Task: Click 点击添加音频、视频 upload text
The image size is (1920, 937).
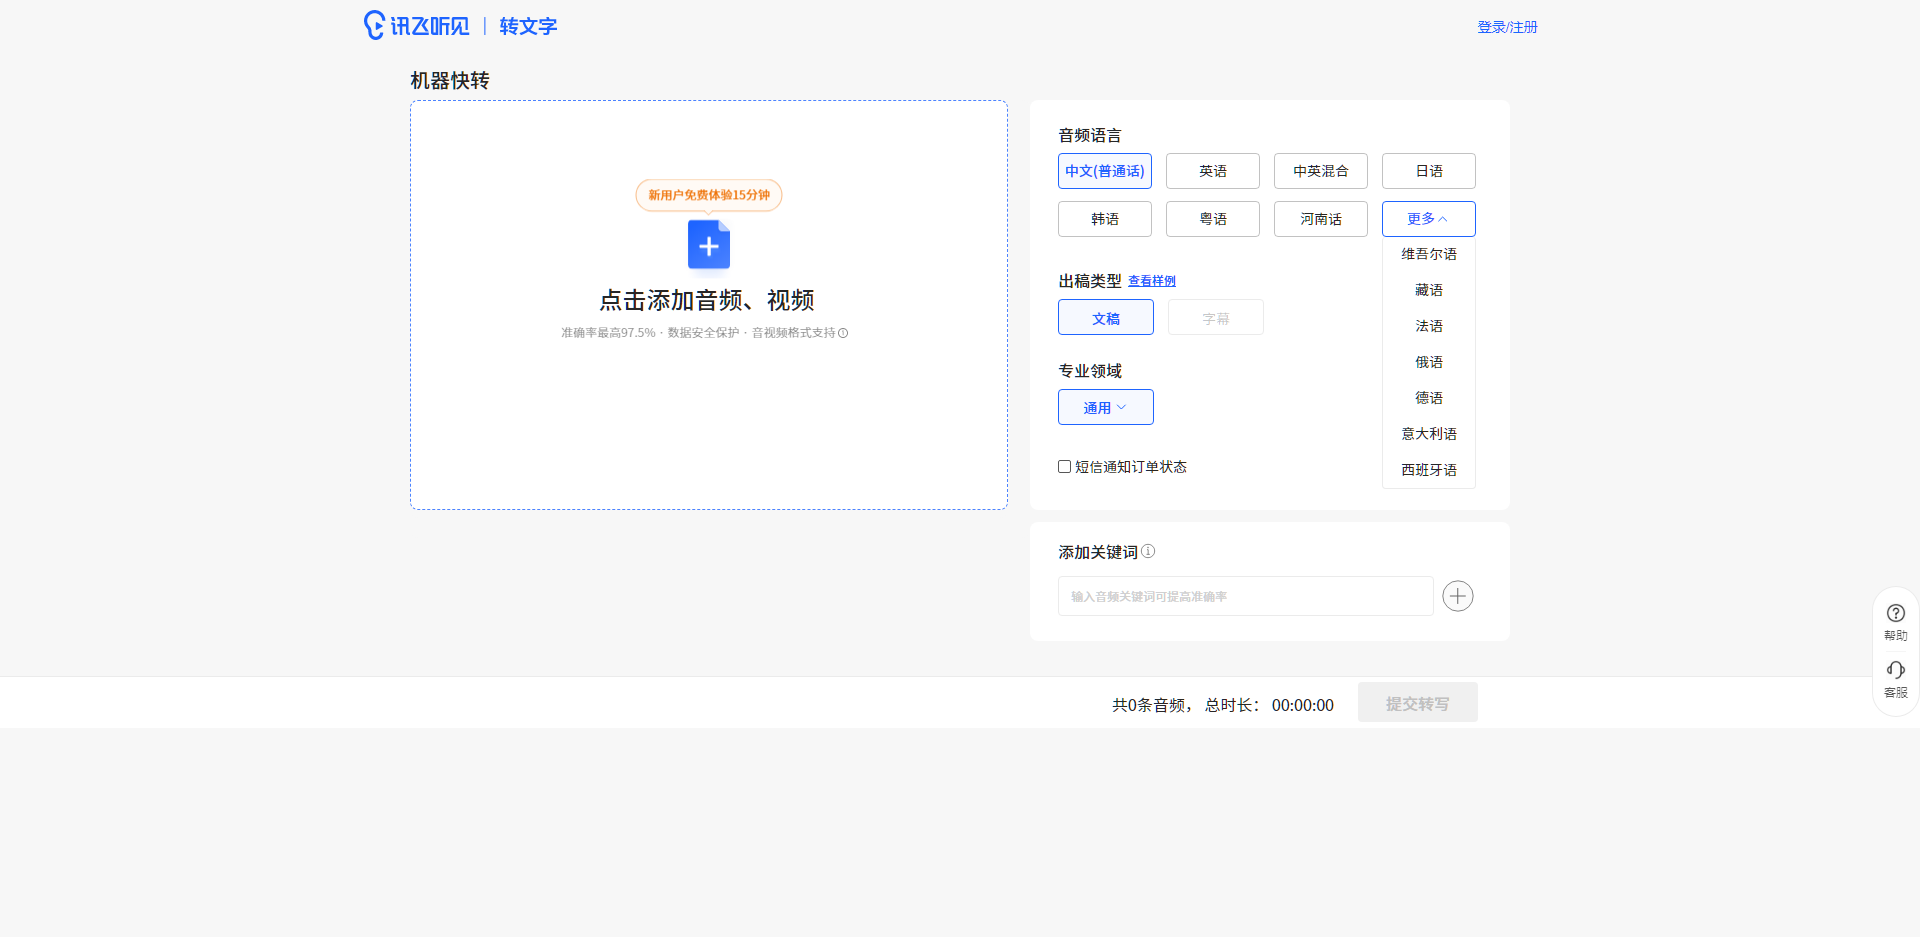Action: [x=707, y=300]
